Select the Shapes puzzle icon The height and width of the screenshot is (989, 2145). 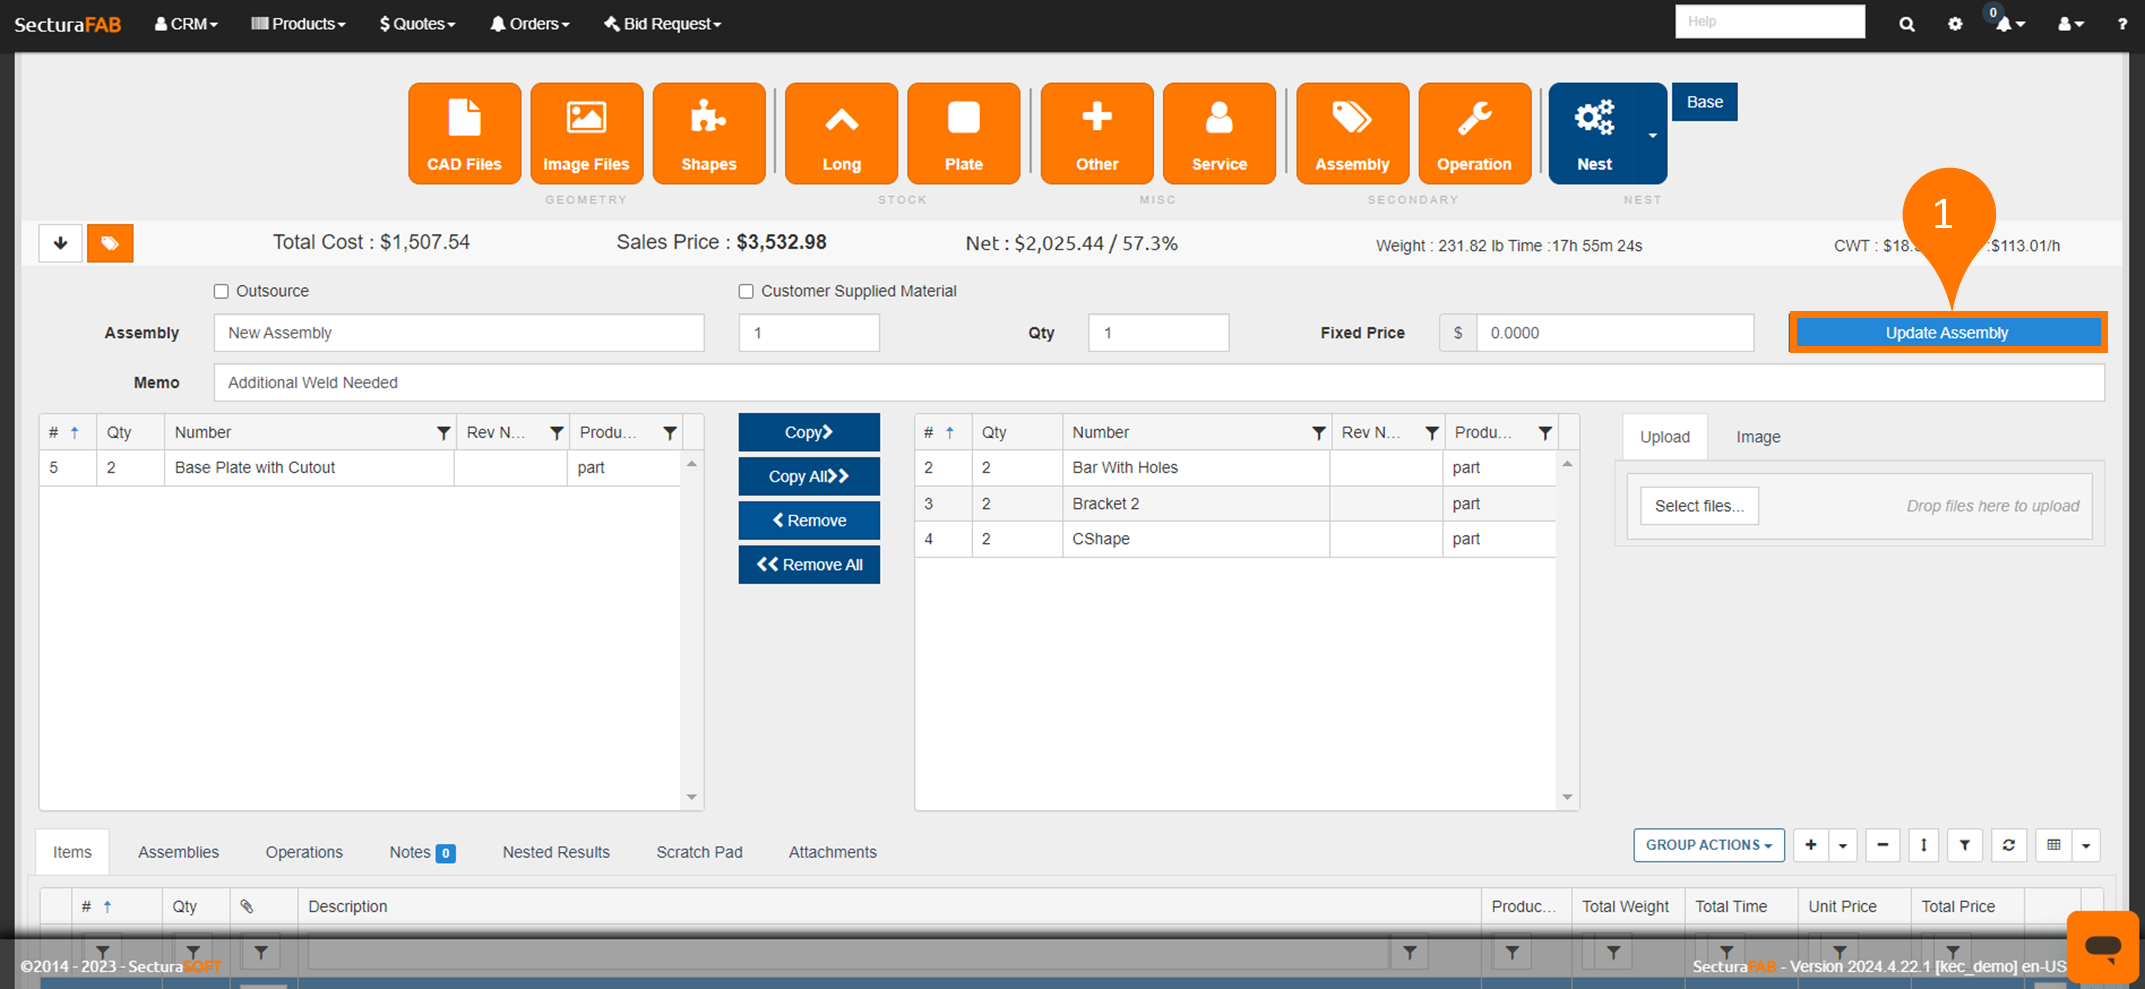click(x=708, y=134)
